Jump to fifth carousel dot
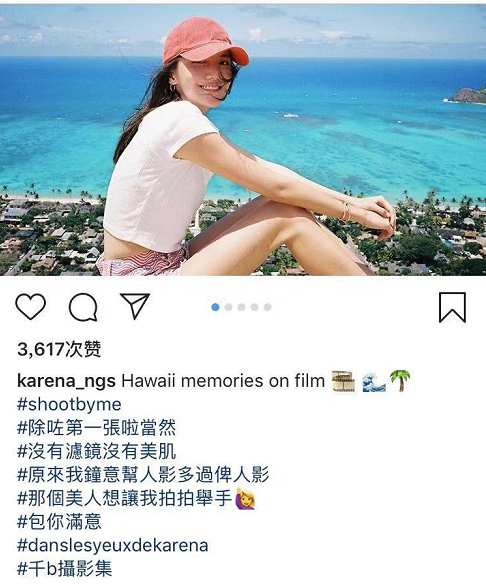This screenshot has height=587, width=486. pos(267,307)
